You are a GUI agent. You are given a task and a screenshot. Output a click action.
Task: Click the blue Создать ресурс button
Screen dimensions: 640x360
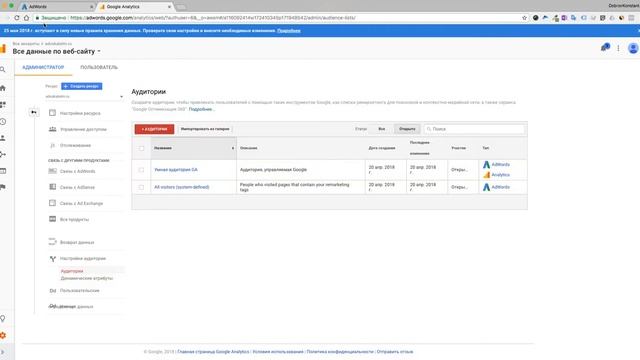coord(82,86)
